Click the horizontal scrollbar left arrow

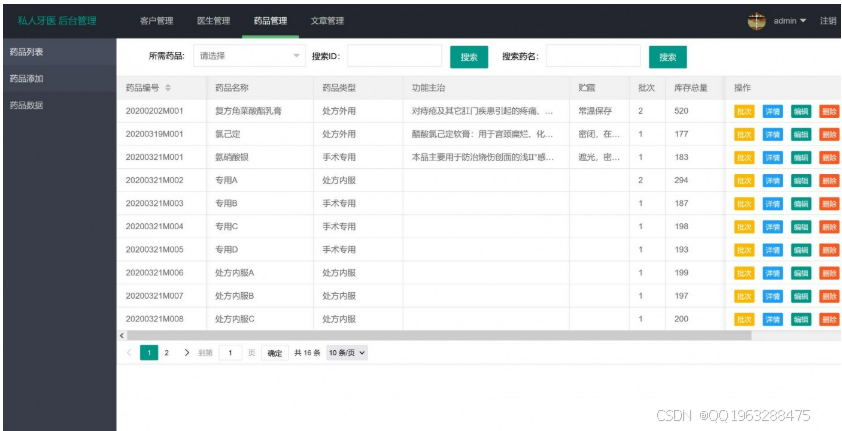pyautogui.click(x=122, y=335)
